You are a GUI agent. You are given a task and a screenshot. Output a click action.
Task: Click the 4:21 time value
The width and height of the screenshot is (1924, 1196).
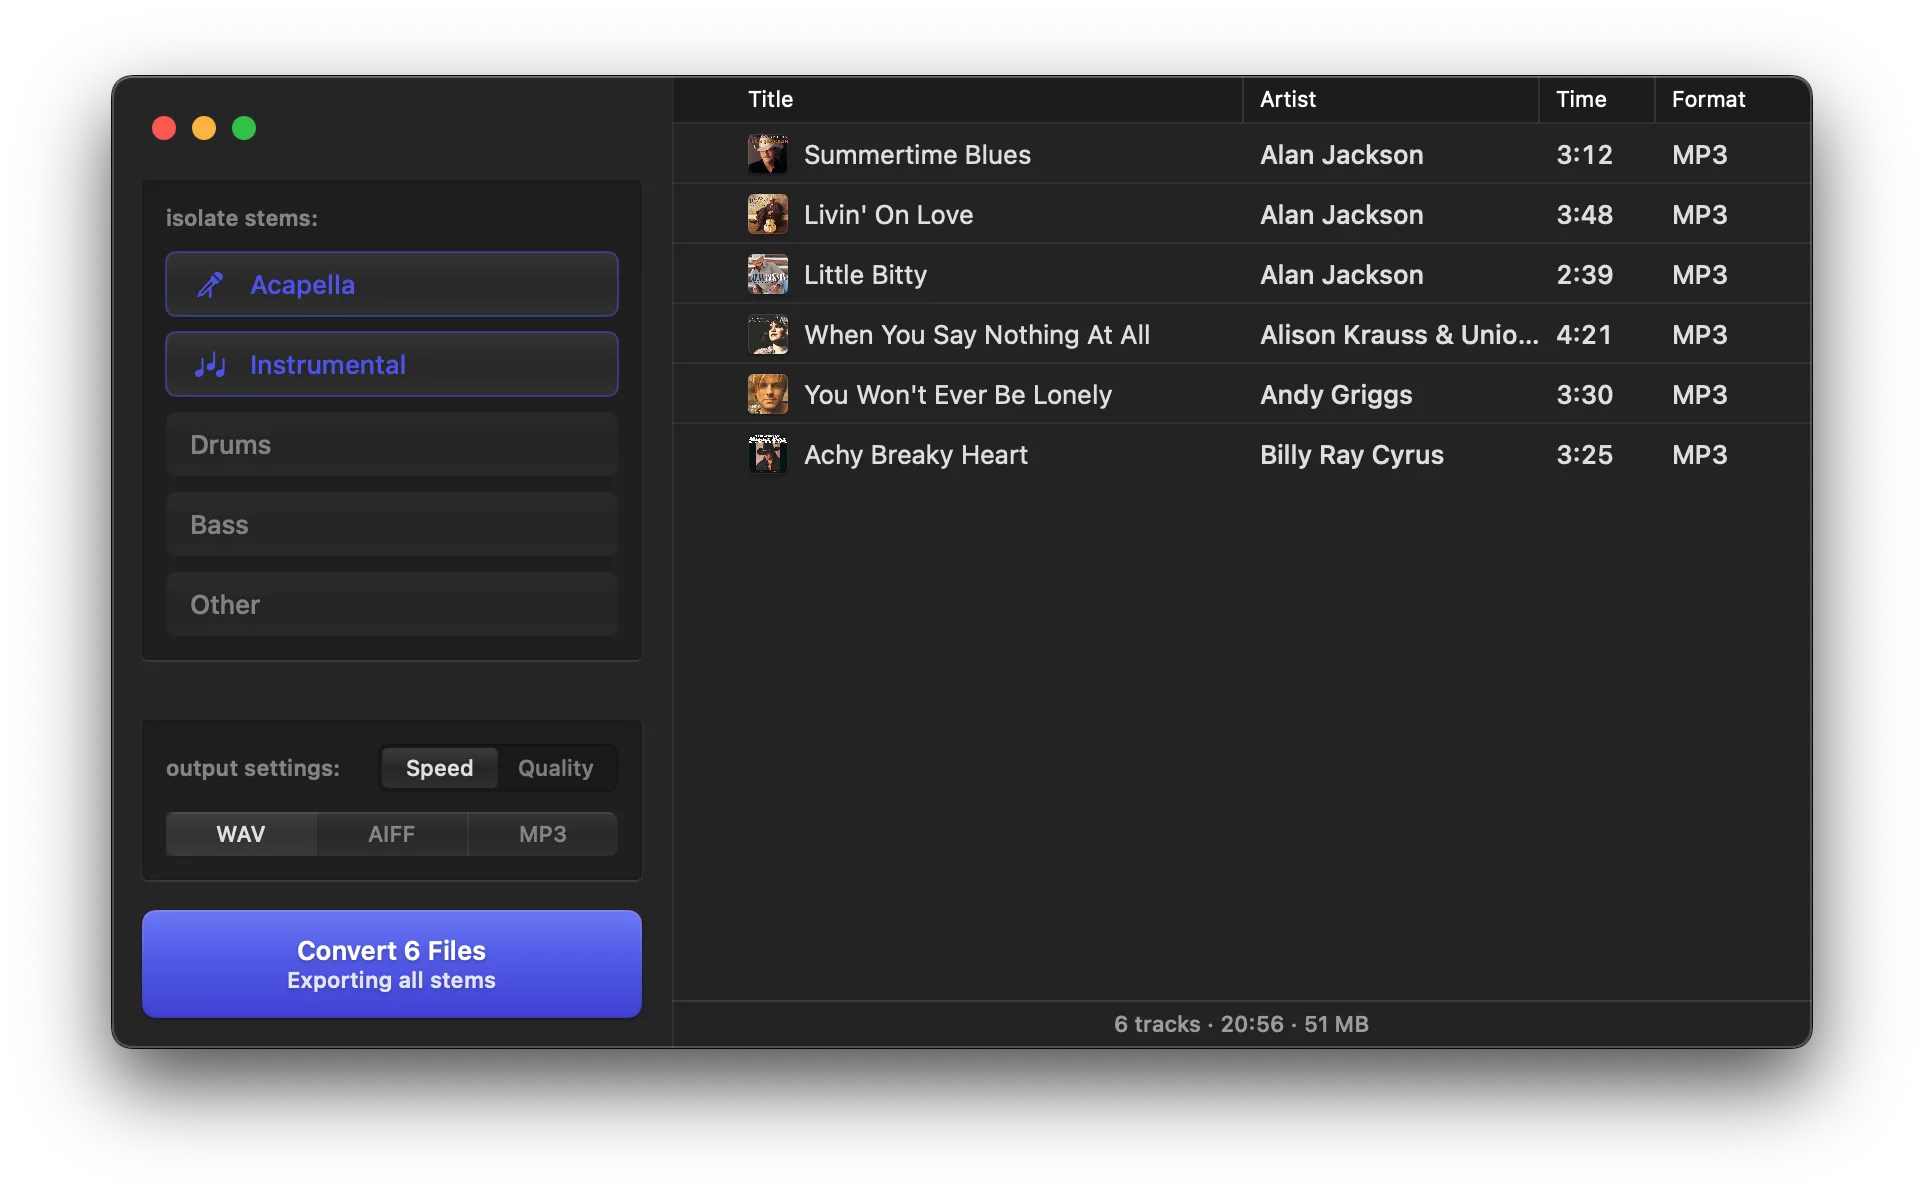(1584, 335)
